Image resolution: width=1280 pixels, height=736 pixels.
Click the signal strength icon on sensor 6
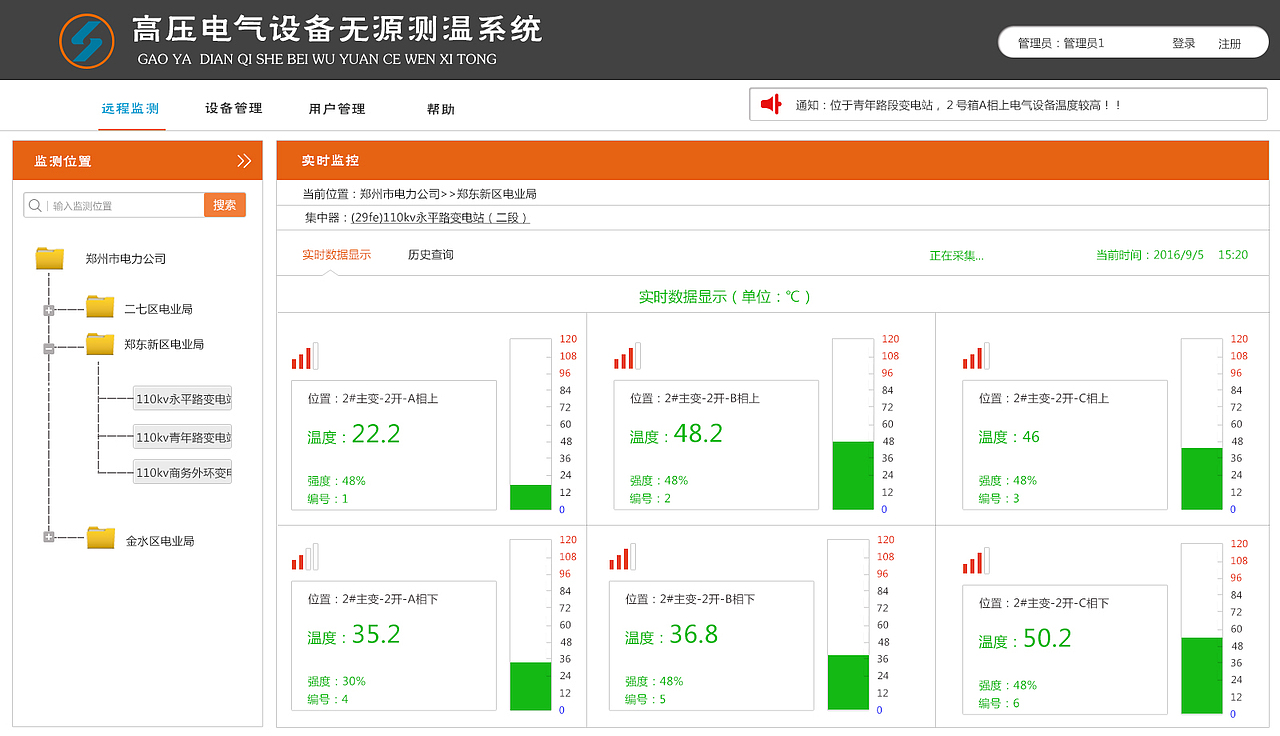975,561
